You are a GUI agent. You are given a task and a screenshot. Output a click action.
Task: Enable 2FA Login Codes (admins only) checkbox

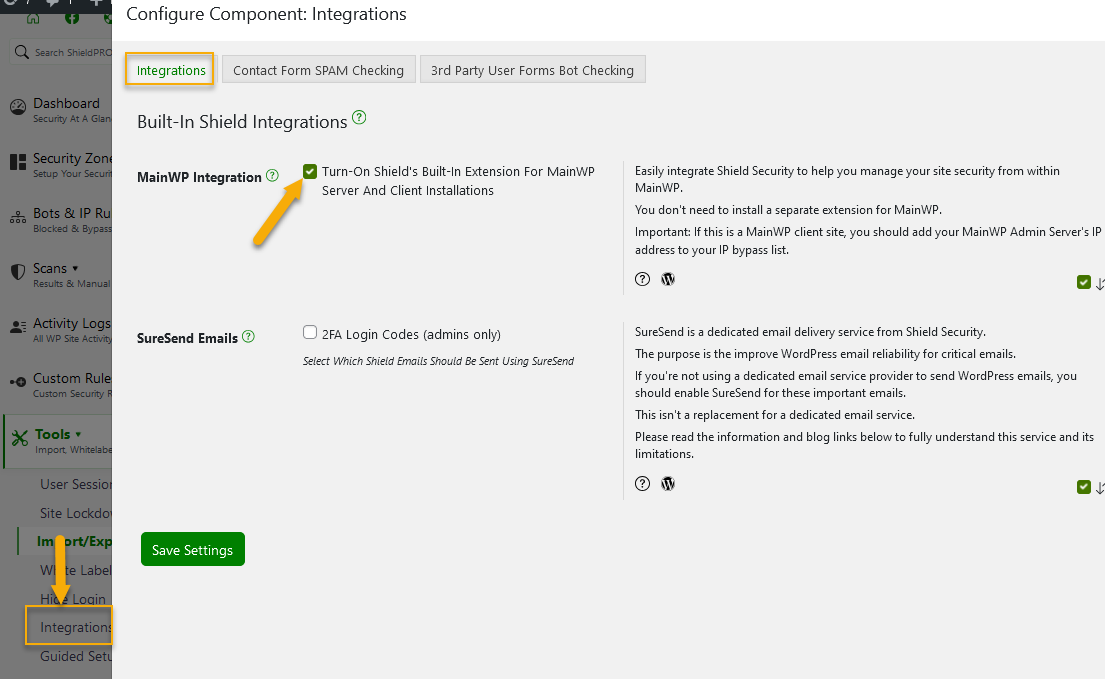pos(309,332)
